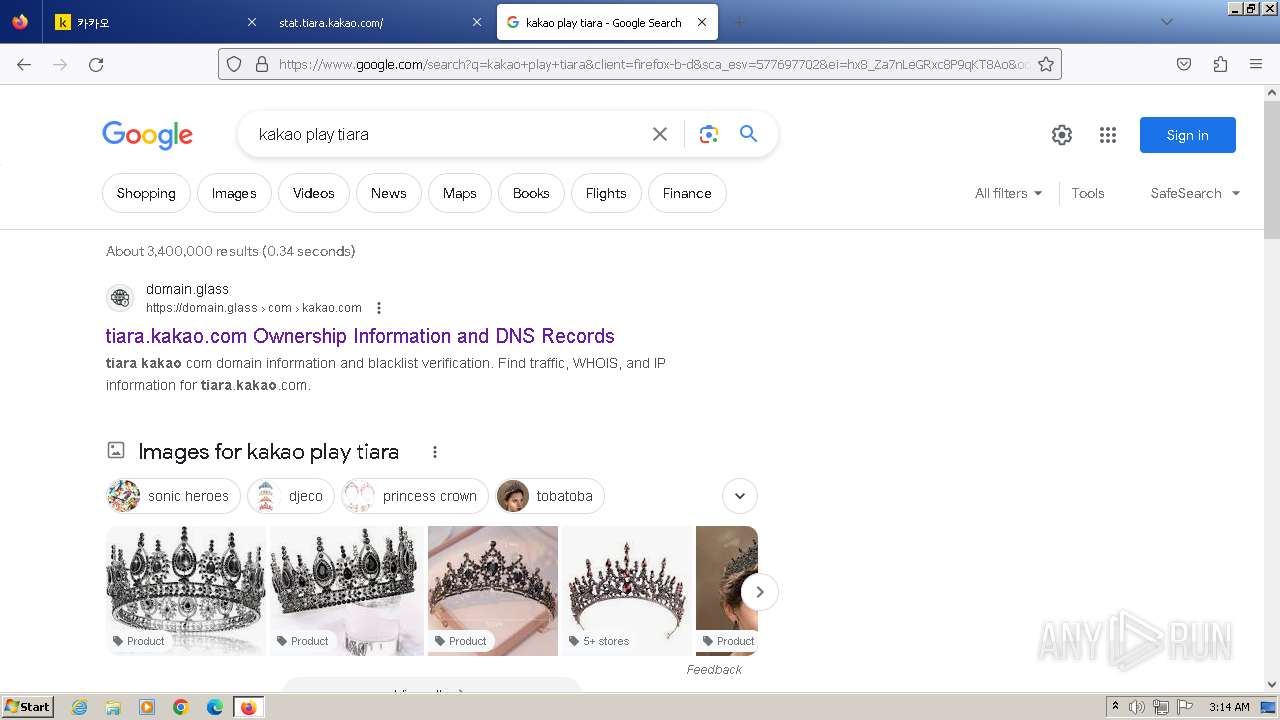The height and width of the screenshot is (720, 1280).
Task: Open the 5+ stores tiara image
Action: point(627,591)
